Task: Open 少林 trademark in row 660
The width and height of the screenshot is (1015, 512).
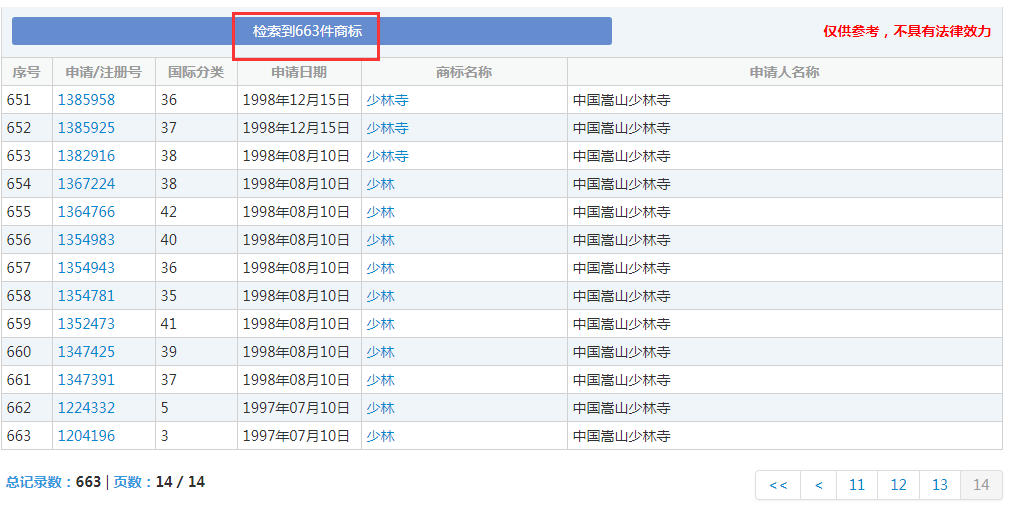Action: click(380, 351)
